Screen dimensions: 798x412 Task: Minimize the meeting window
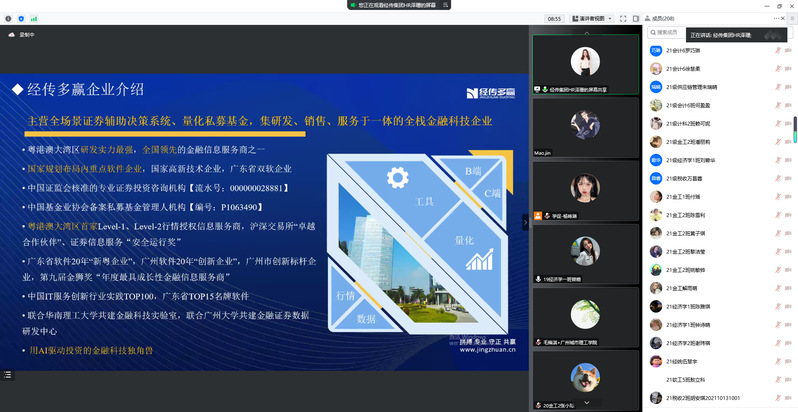coord(766,6)
